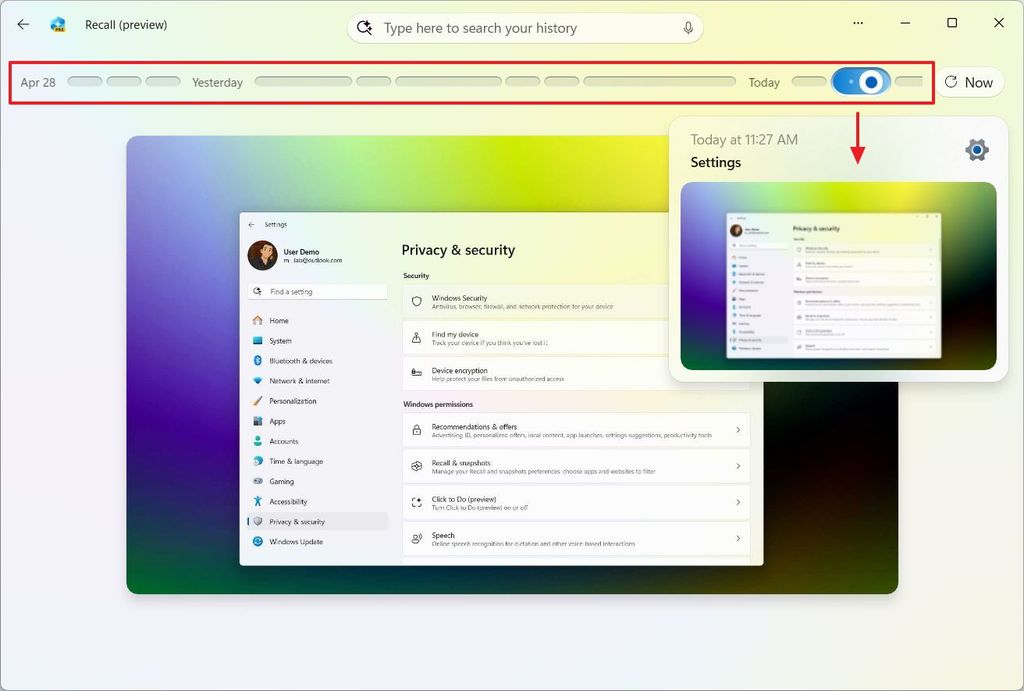1024x691 pixels.
Task: Click the Apr 28 timeline date label
Action: click(38, 82)
